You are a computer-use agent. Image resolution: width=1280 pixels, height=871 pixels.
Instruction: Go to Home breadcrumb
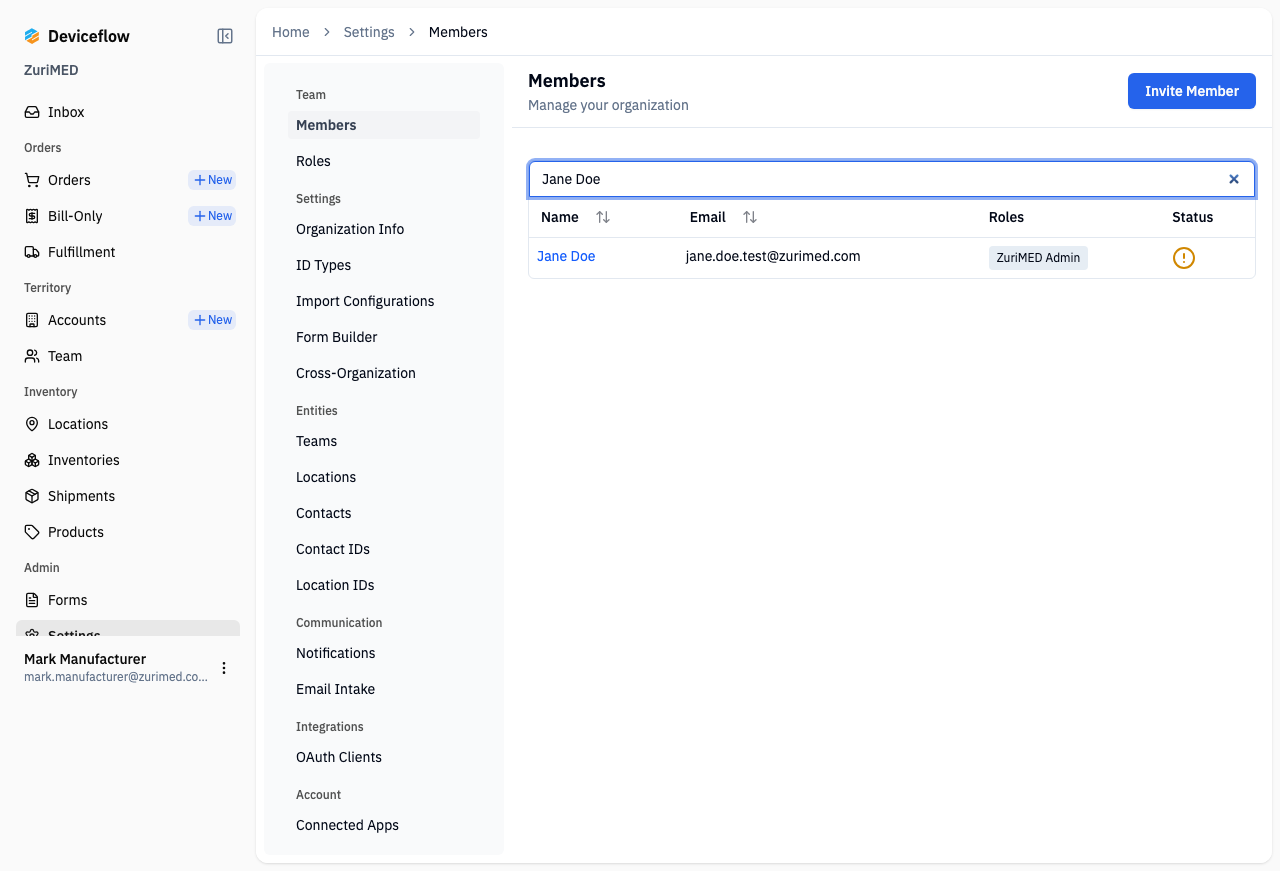point(291,32)
